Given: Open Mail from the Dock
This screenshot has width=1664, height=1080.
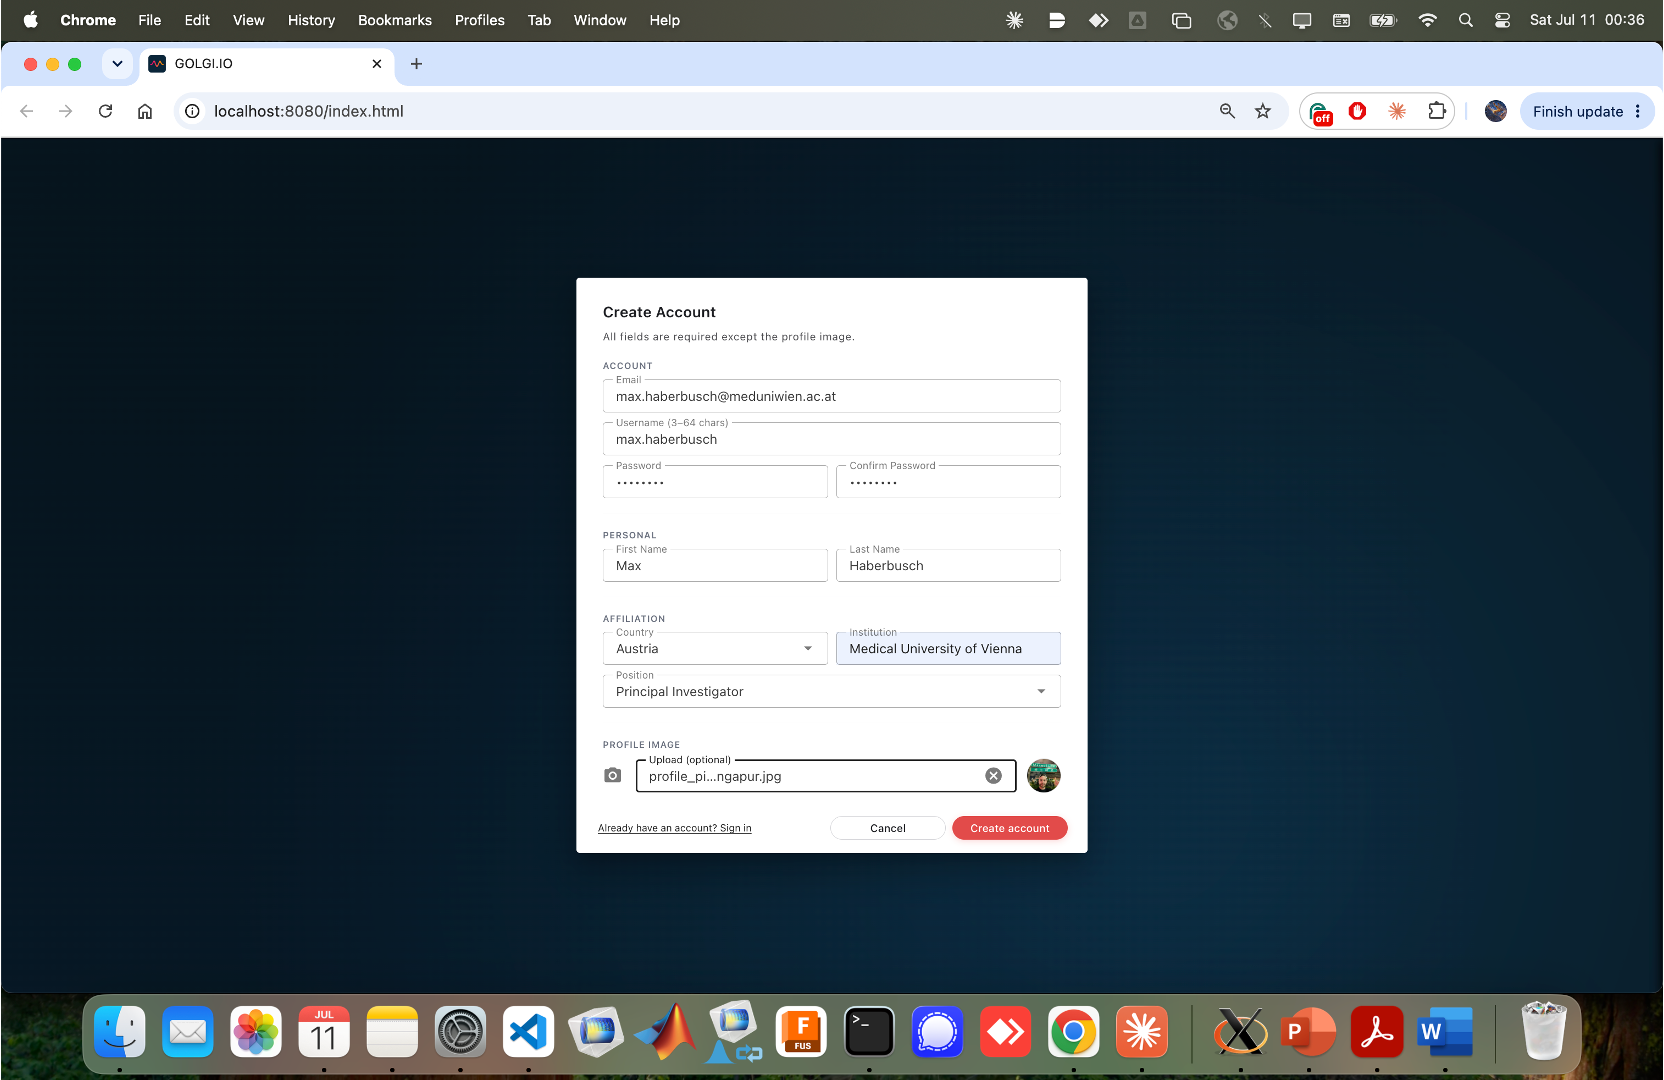Looking at the screenshot, I should (188, 1032).
